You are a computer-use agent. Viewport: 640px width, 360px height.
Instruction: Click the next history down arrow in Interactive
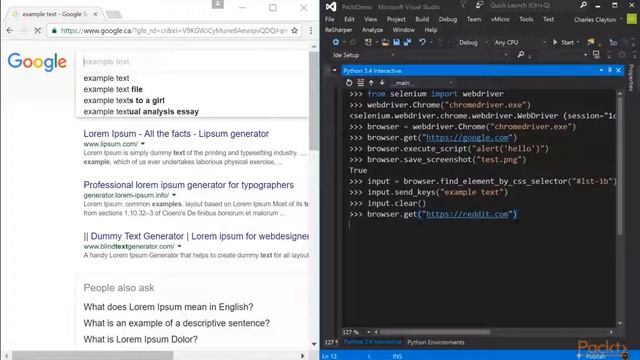pos(382,82)
